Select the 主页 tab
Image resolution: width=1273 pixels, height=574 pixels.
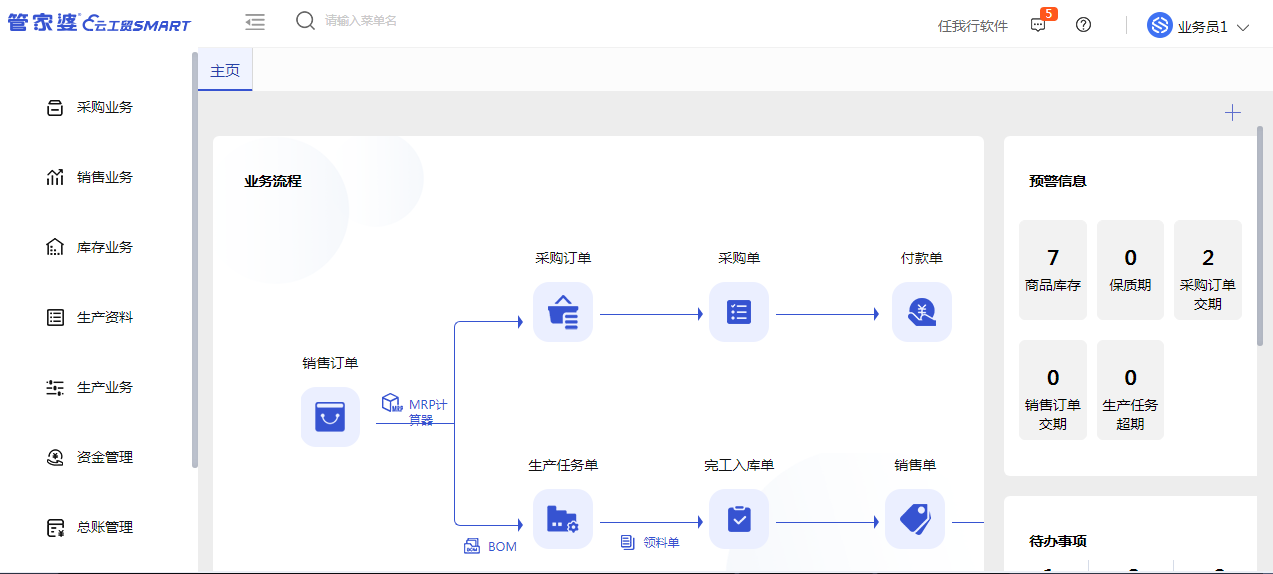(x=225, y=71)
